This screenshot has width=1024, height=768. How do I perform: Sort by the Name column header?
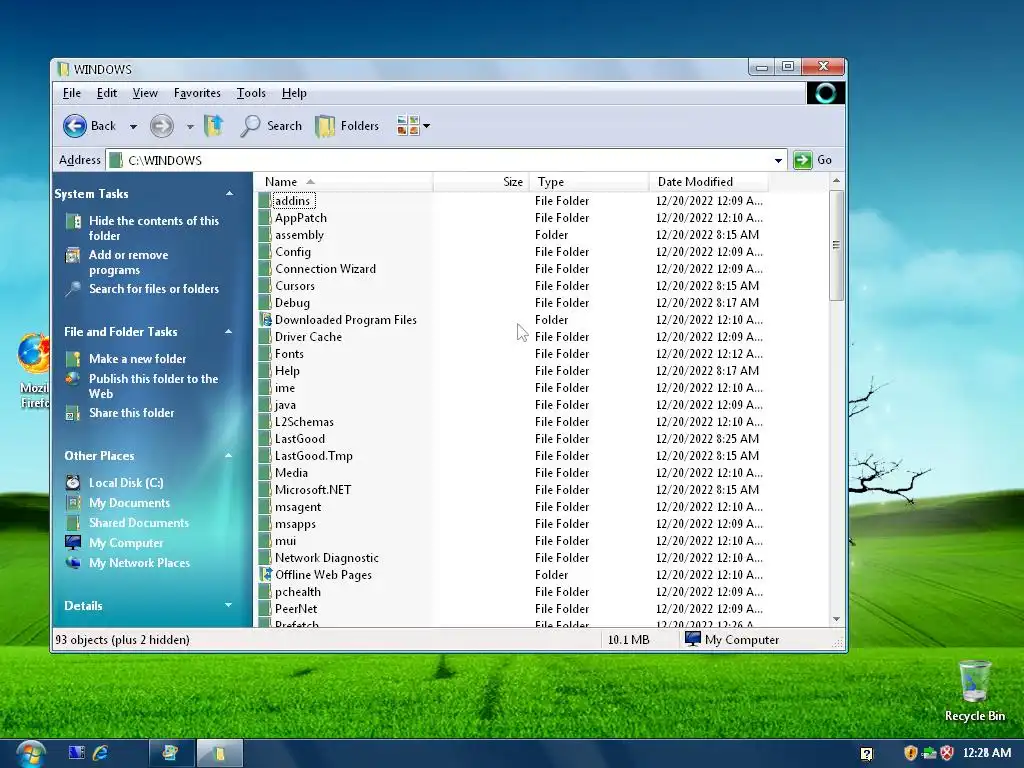[344, 182]
